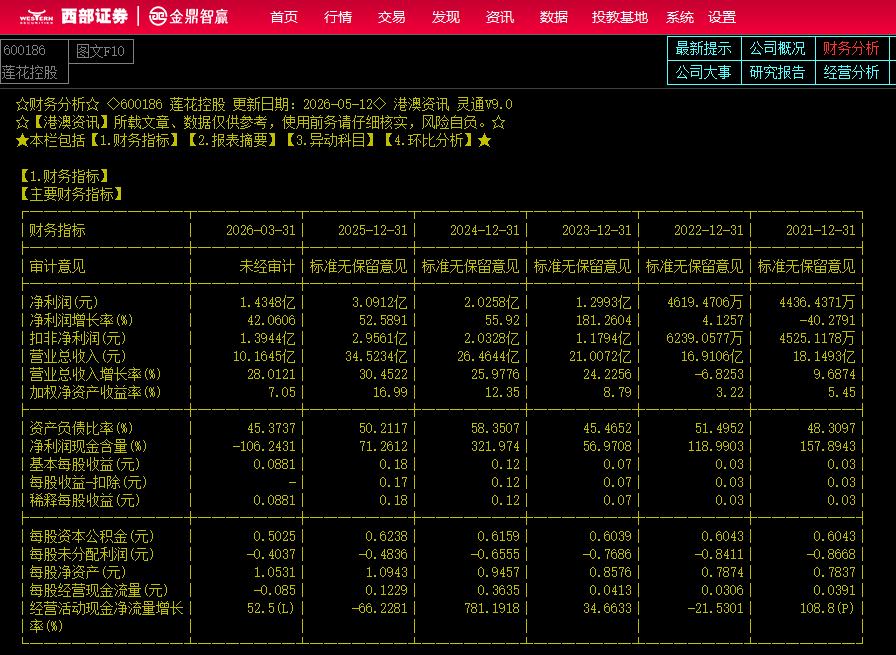
Task: Open the 资讯 menu
Action: [499, 17]
